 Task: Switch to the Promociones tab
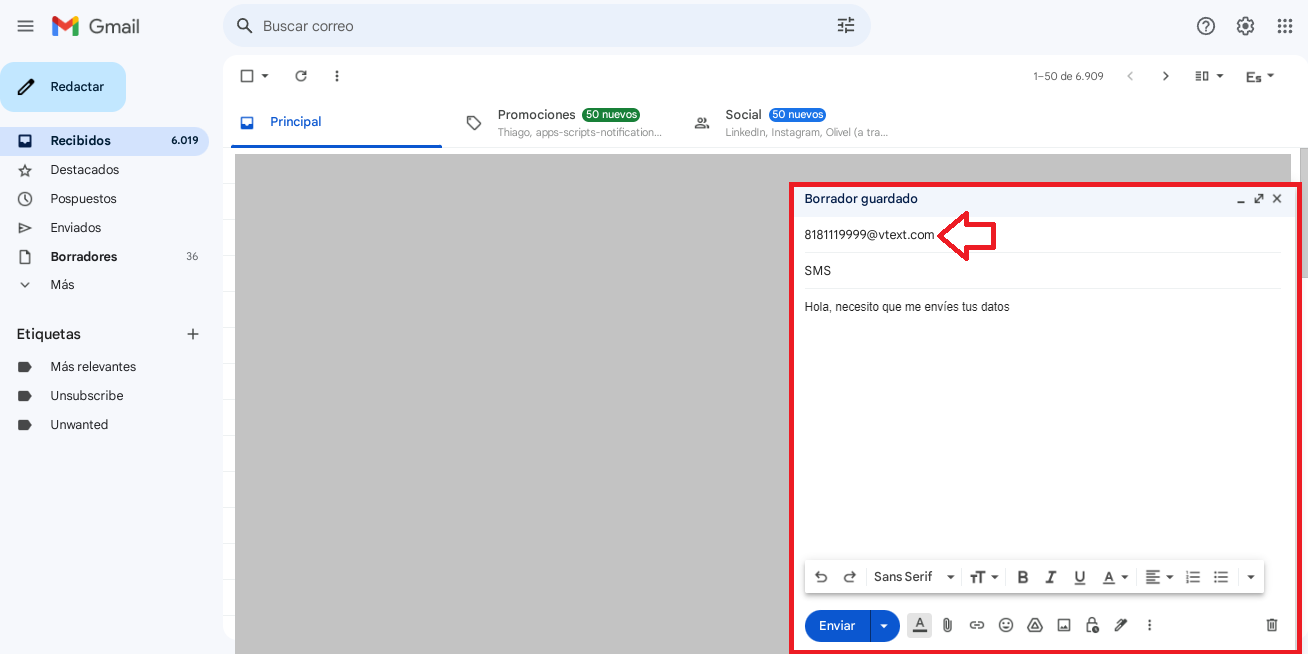coord(536,114)
